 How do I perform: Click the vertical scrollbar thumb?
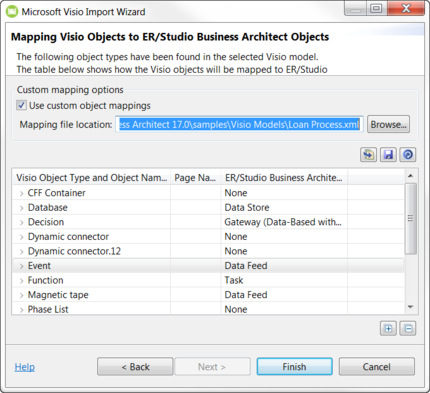411,218
